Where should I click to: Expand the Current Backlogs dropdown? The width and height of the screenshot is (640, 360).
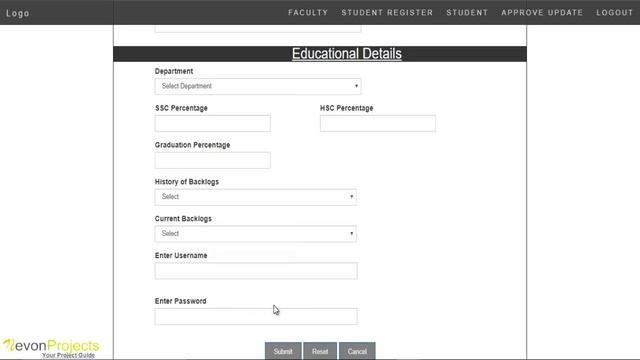click(256, 234)
